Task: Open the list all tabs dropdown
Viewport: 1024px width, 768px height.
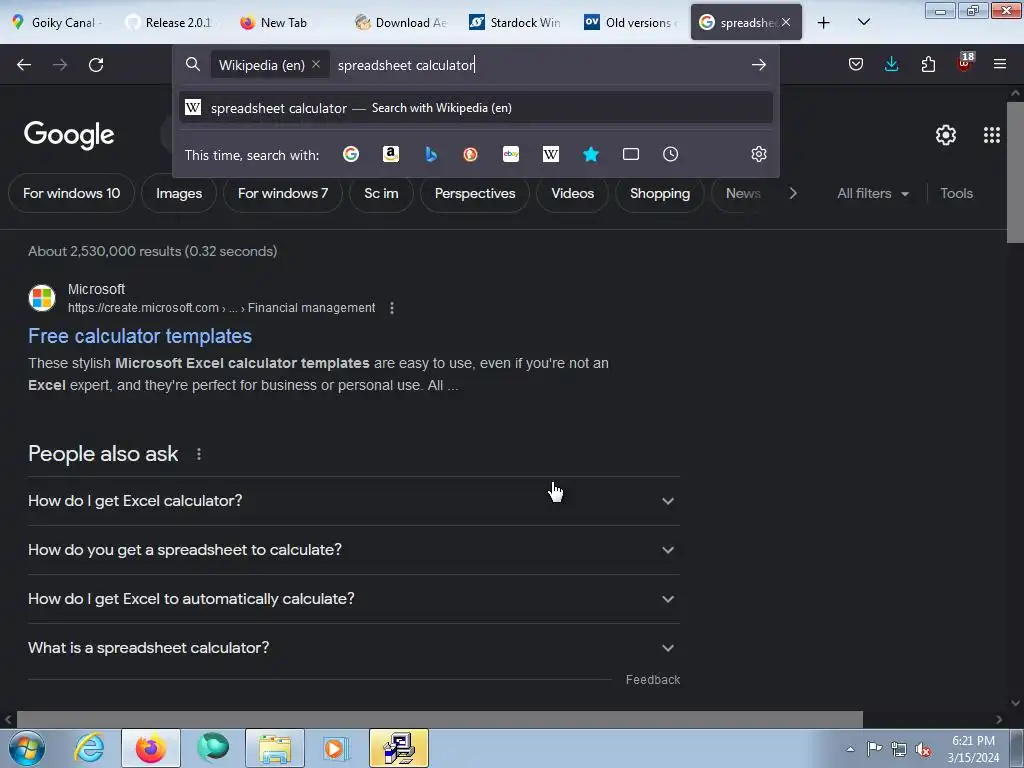Action: click(x=863, y=22)
